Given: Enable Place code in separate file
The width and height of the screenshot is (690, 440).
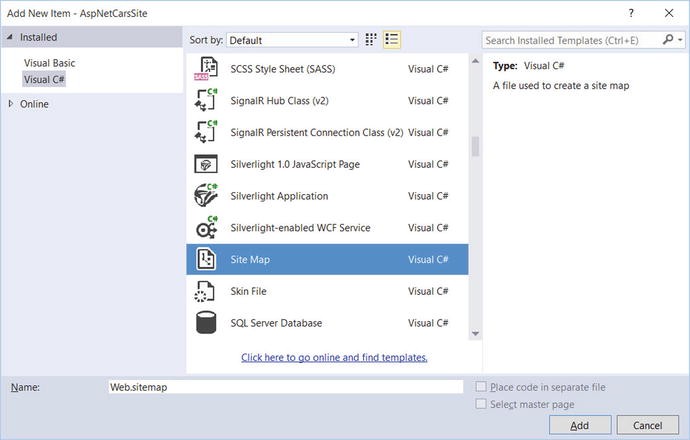Looking at the screenshot, I should (x=481, y=387).
